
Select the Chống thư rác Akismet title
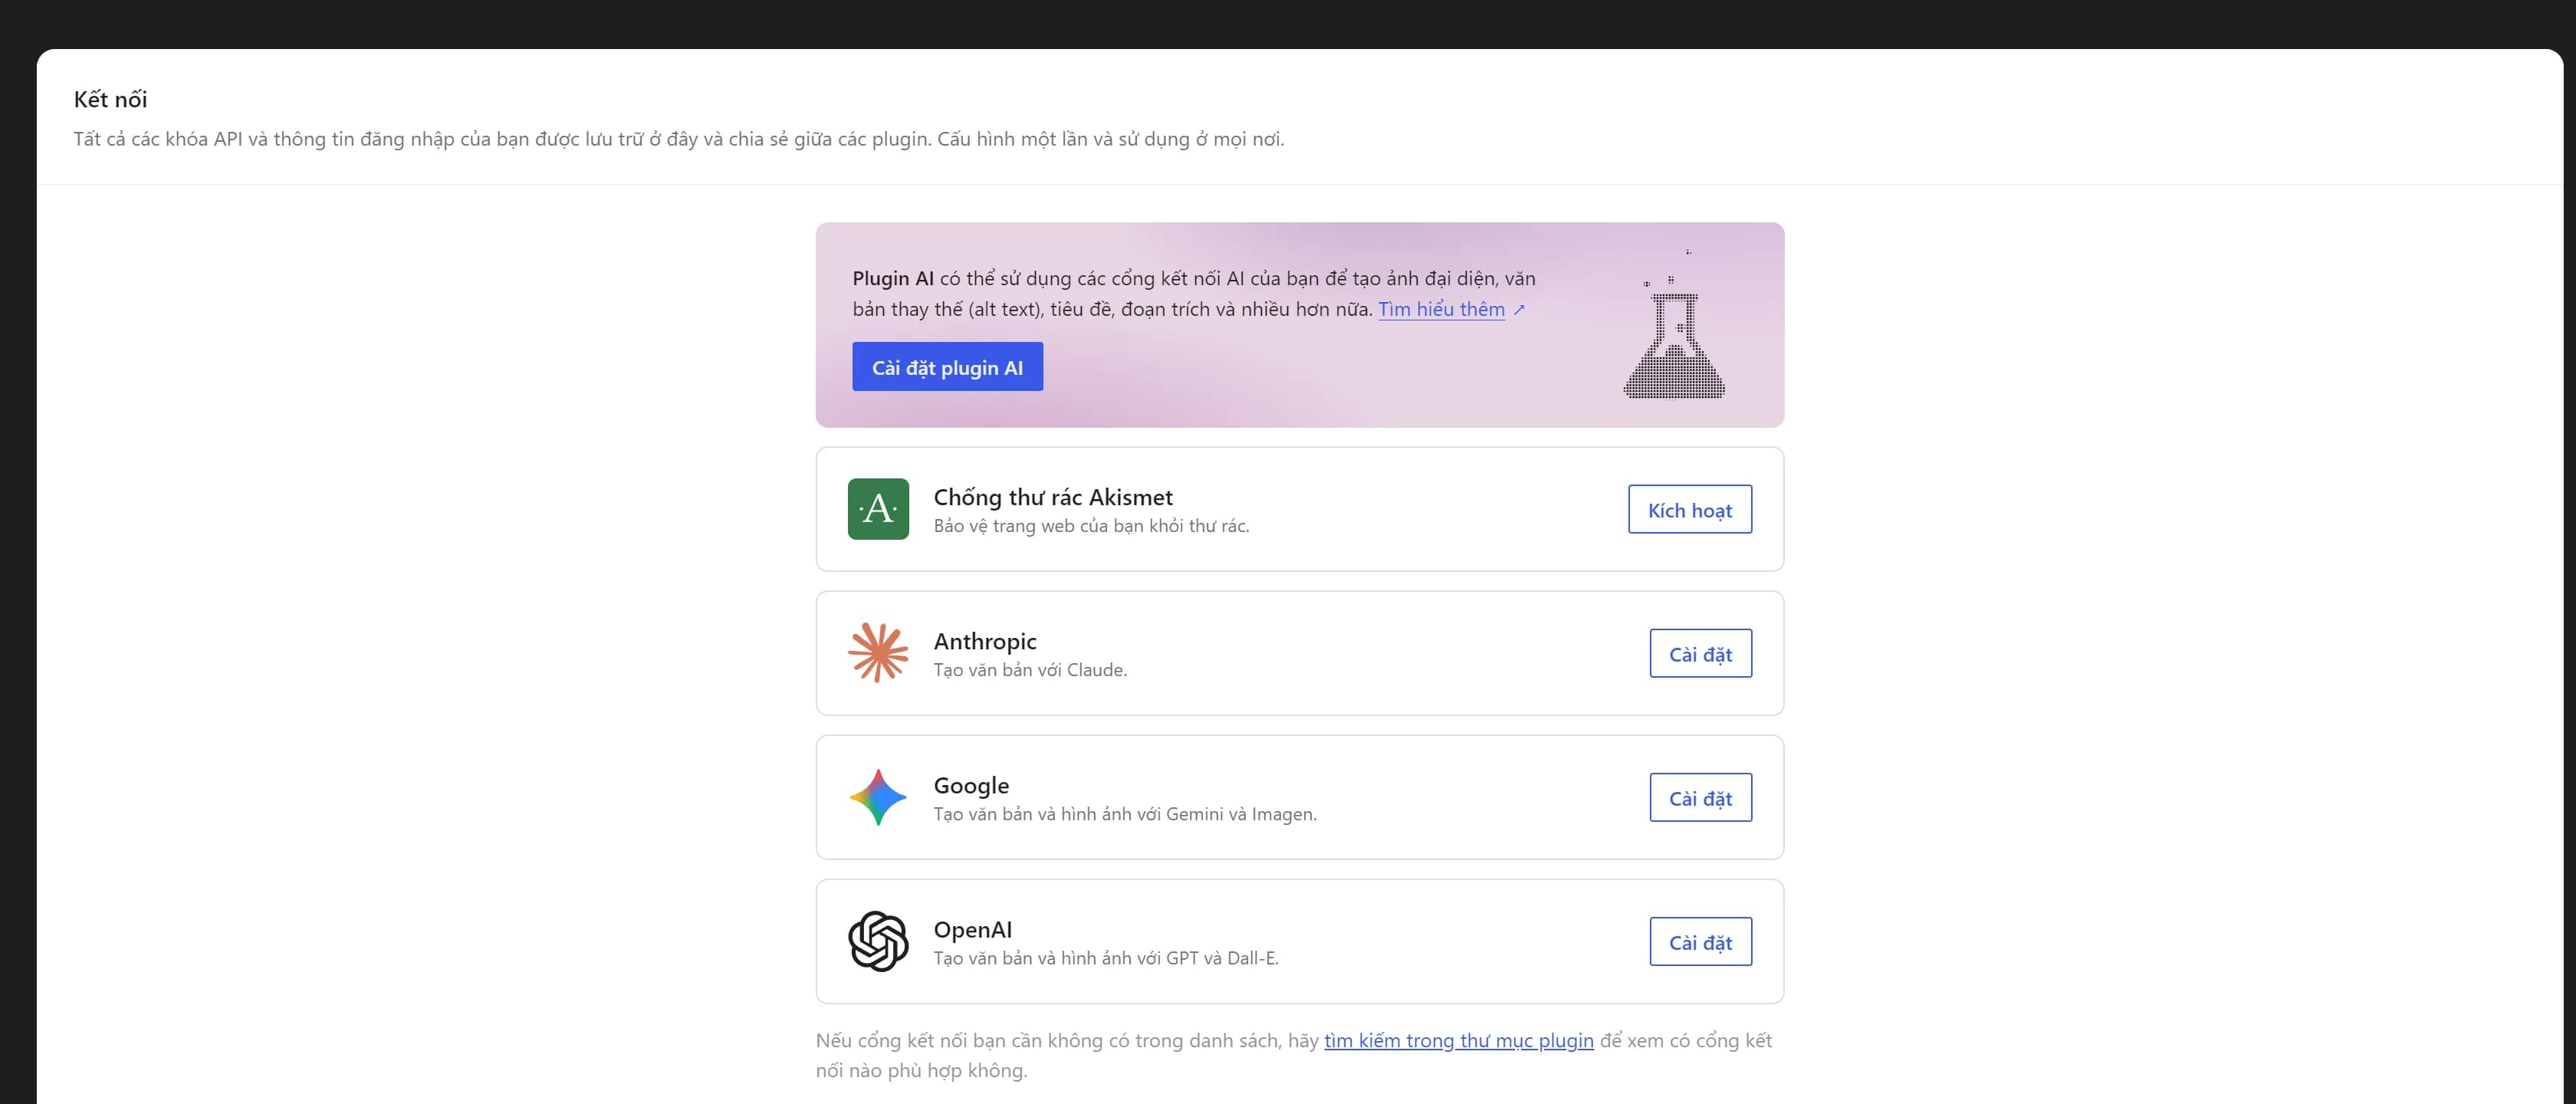[x=1053, y=497]
